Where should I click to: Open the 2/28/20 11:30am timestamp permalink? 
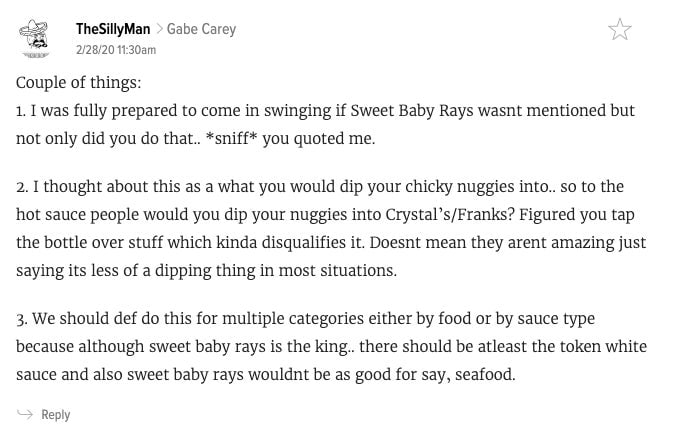coord(116,50)
